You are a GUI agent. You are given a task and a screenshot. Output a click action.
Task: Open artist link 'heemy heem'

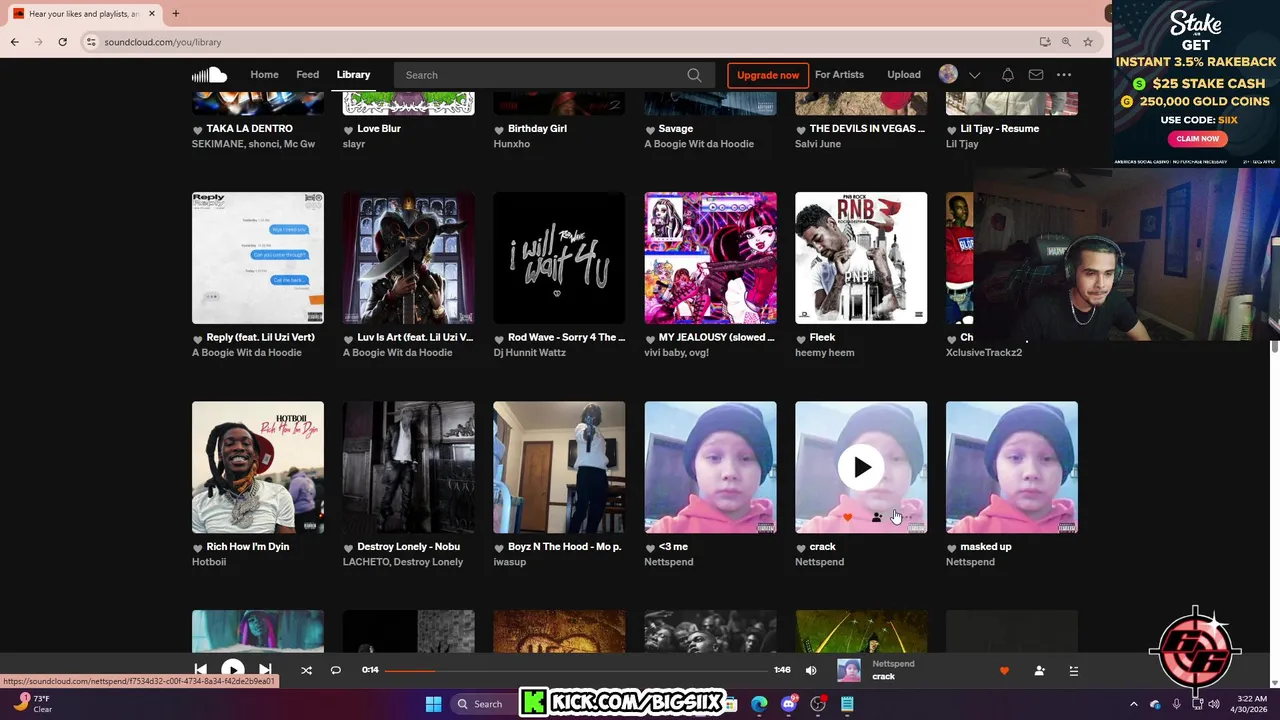[x=825, y=353]
